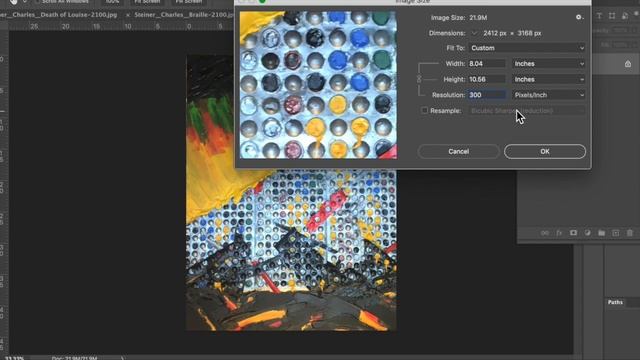Click the type layer filter T icon

pos(599,16)
